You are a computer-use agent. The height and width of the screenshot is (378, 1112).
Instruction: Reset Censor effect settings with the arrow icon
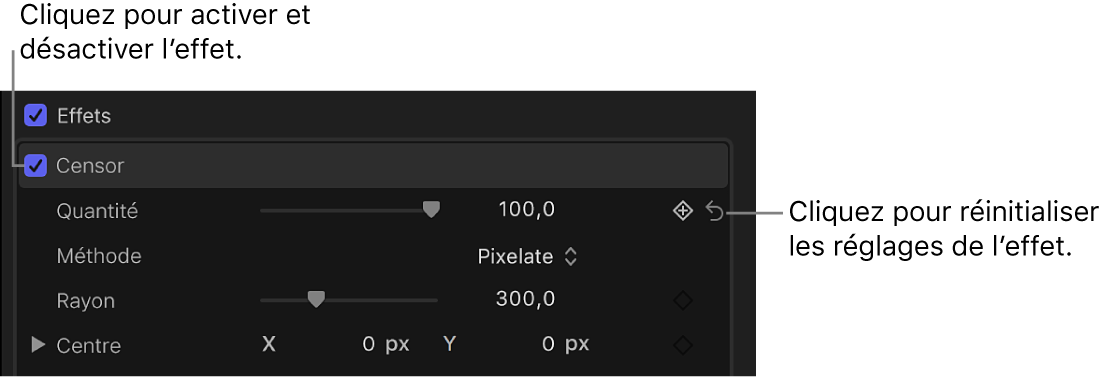coord(715,211)
